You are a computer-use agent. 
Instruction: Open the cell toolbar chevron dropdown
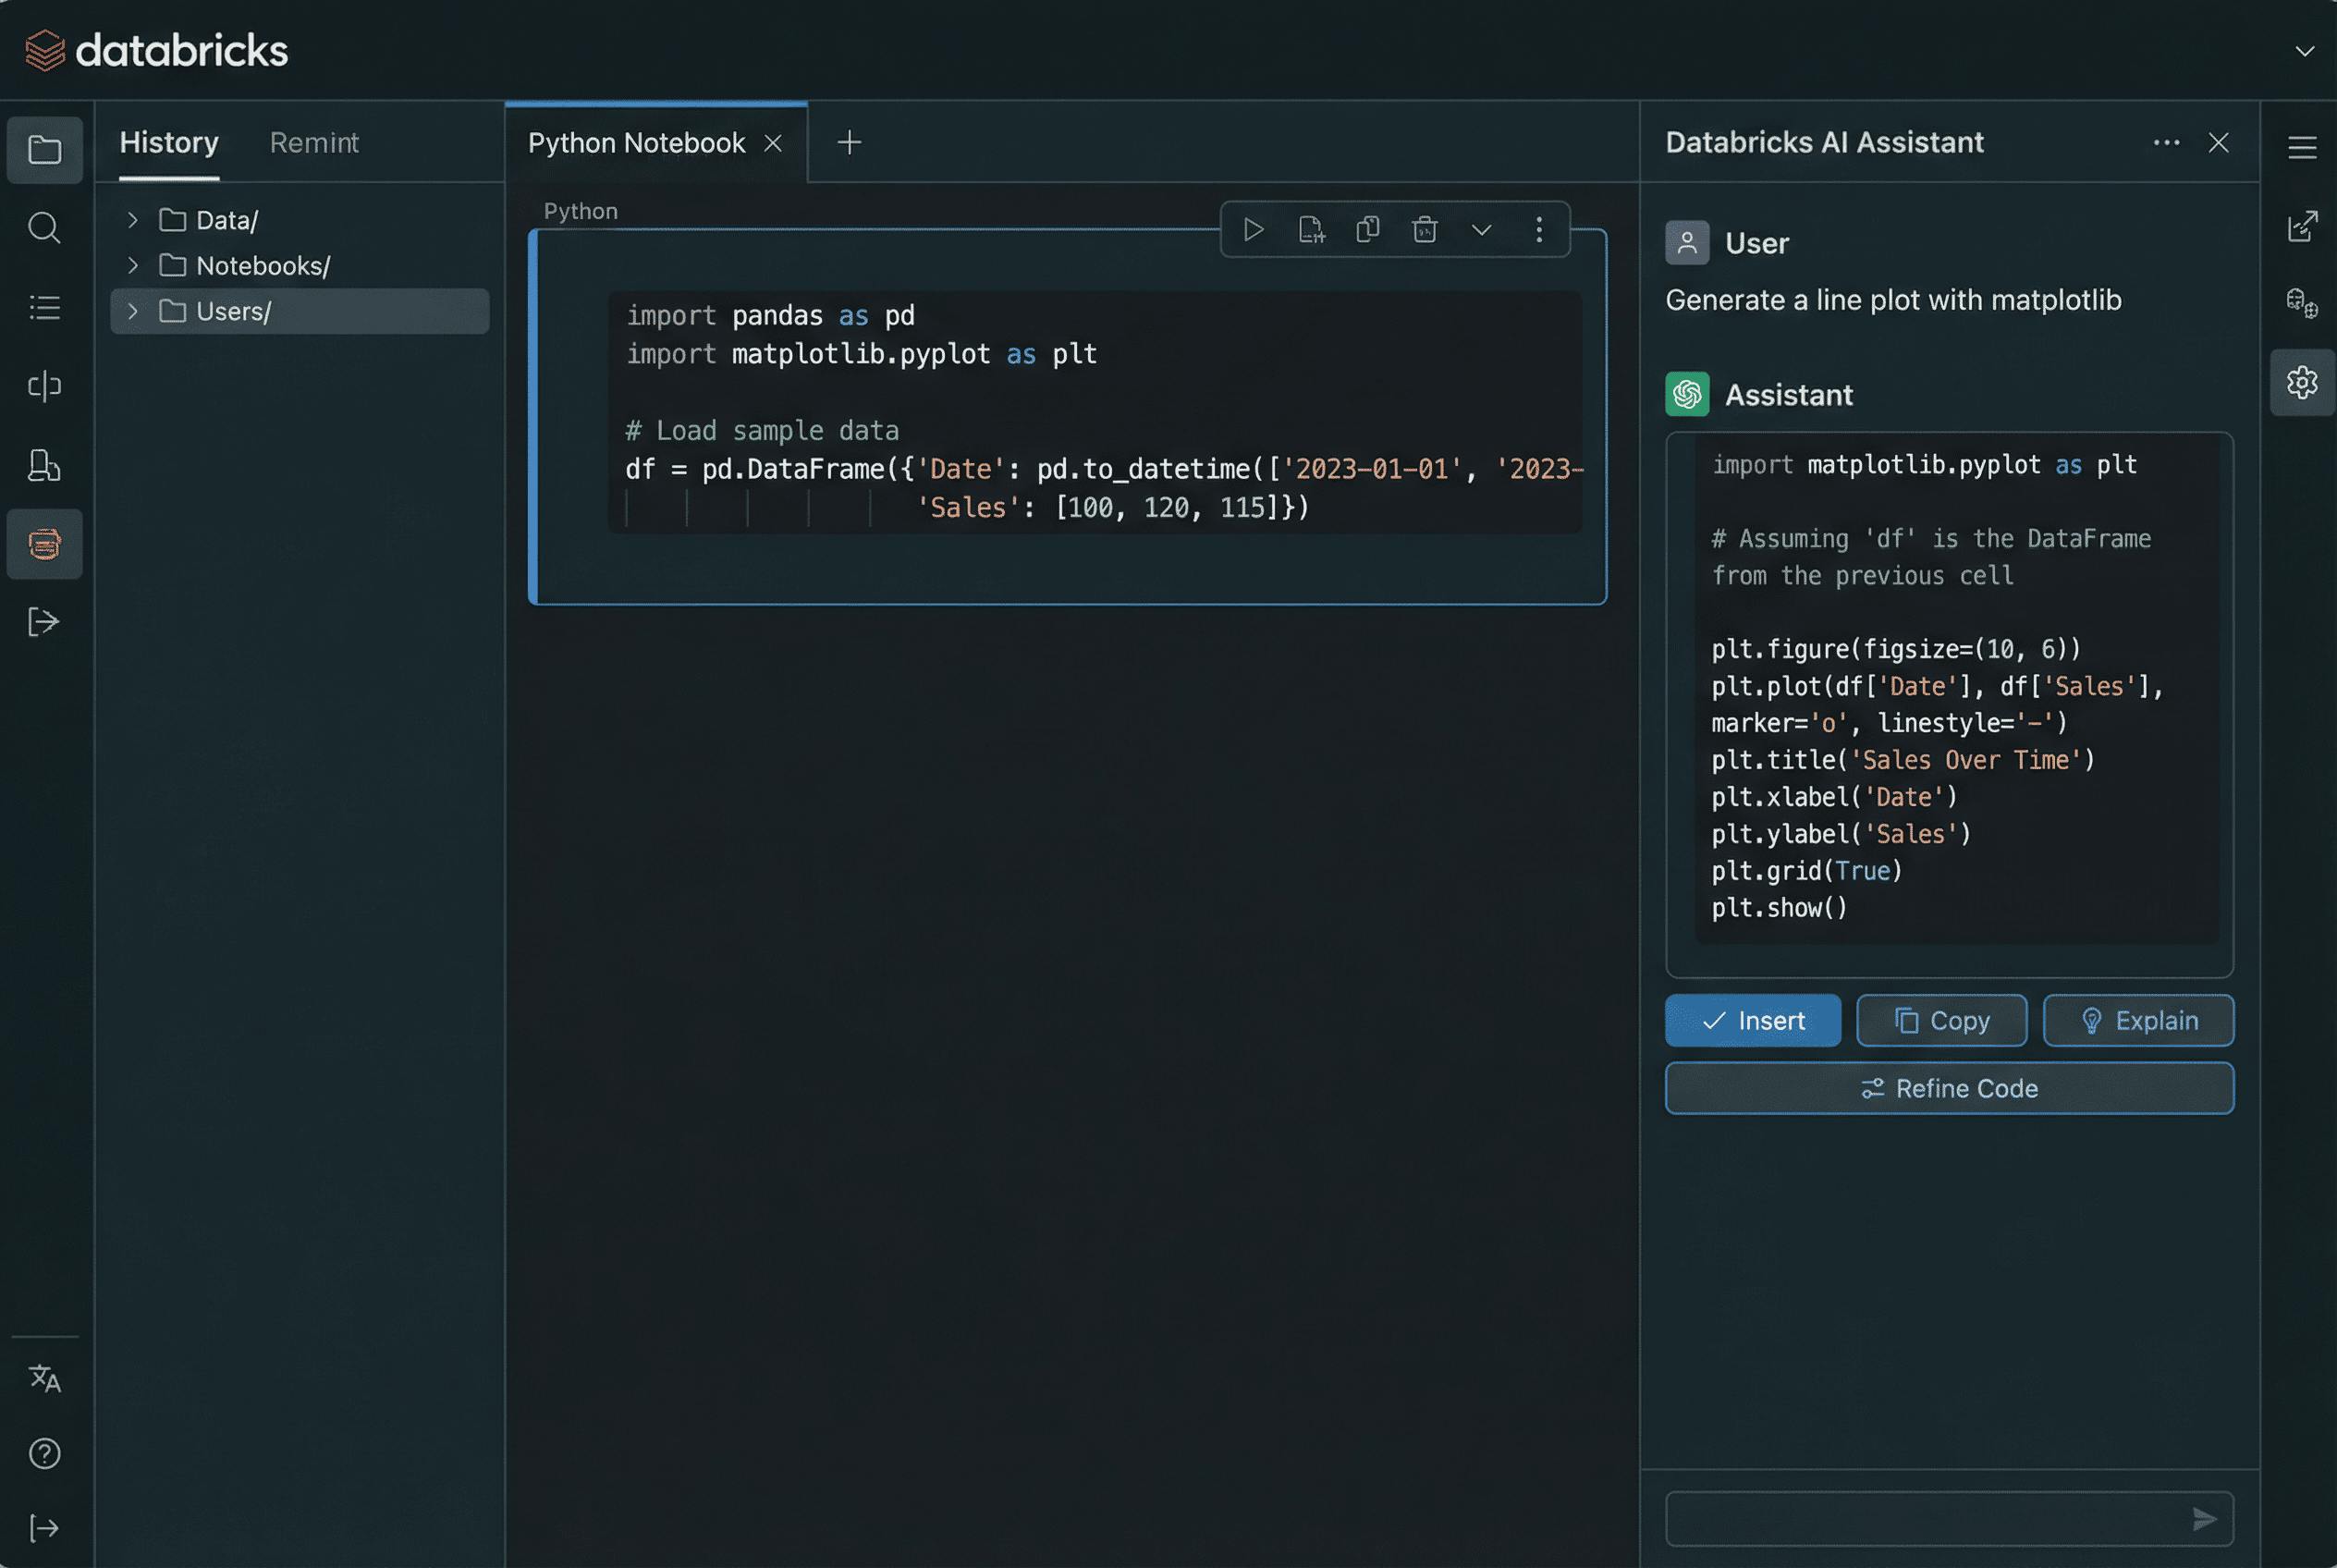tap(1481, 230)
